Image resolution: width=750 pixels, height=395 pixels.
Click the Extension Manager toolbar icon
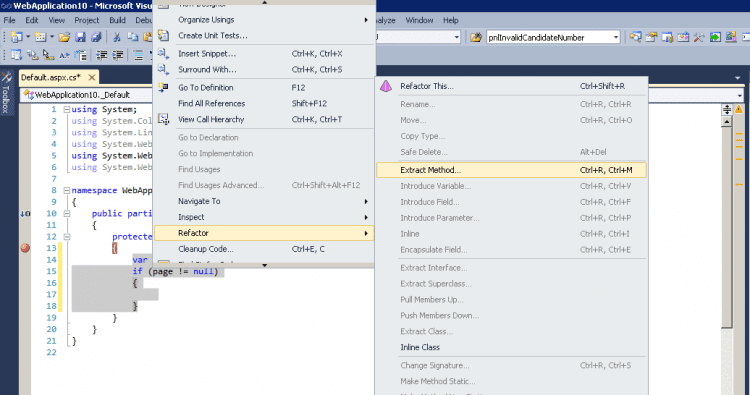tap(731, 37)
